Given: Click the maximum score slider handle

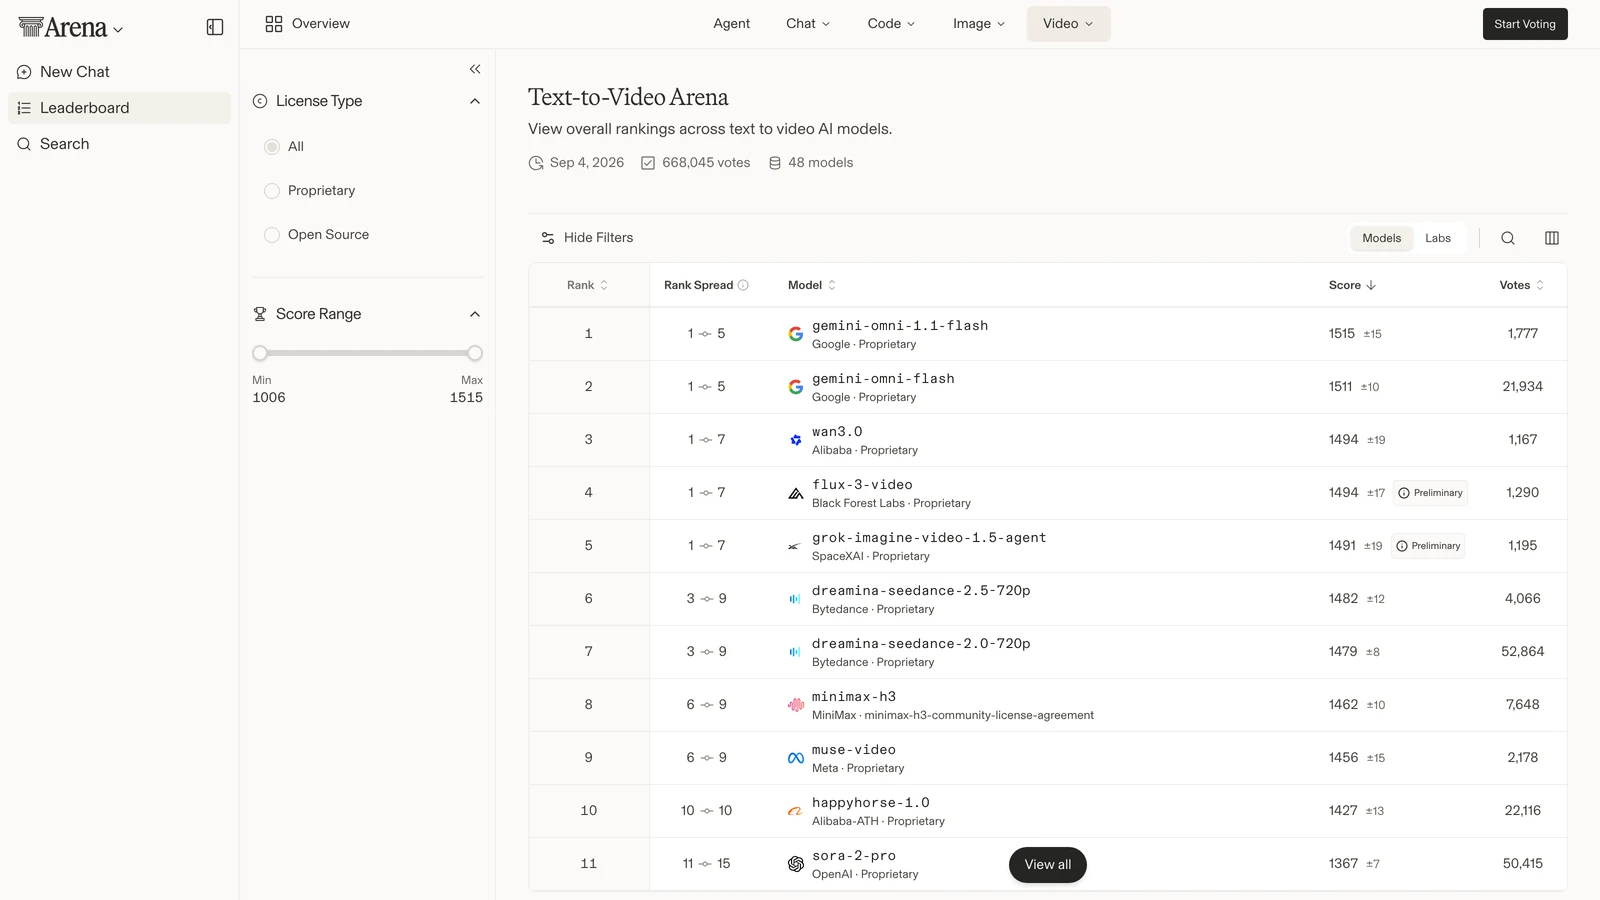Looking at the screenshot, I should click(475, 353).
